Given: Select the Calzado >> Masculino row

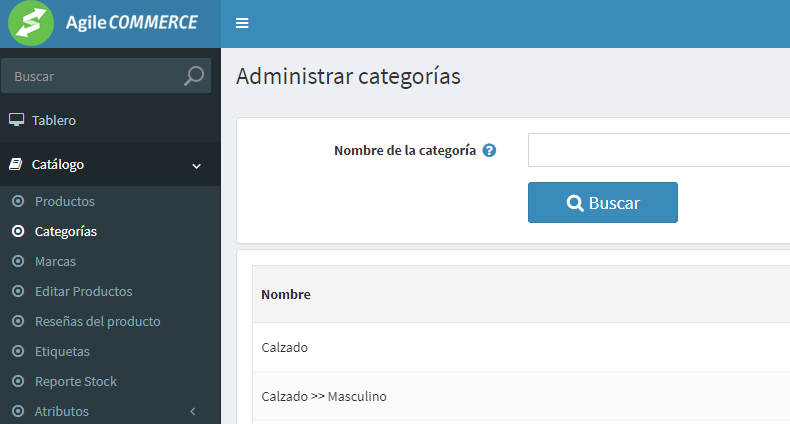Looking at the screenshot, I should [x=521, y=396].
